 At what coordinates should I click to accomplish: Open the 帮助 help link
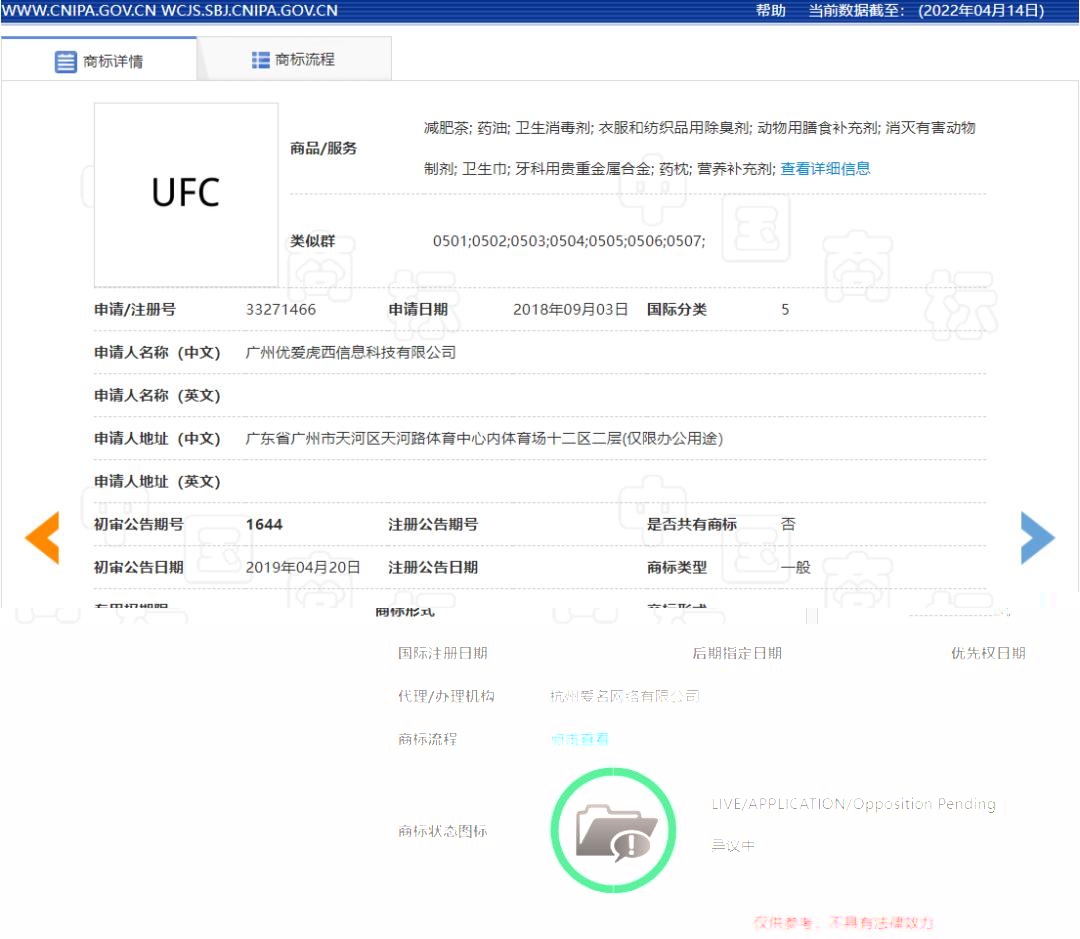(770, 11)
